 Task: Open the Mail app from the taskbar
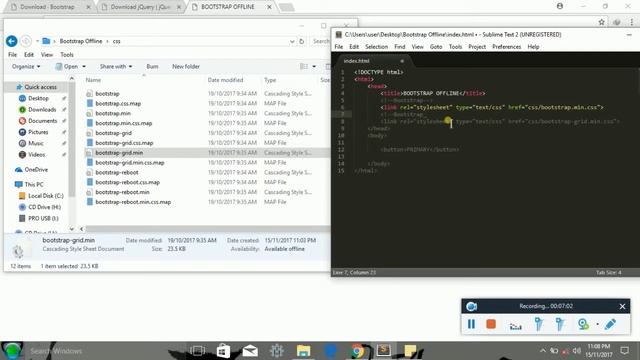tap(250, 351)
